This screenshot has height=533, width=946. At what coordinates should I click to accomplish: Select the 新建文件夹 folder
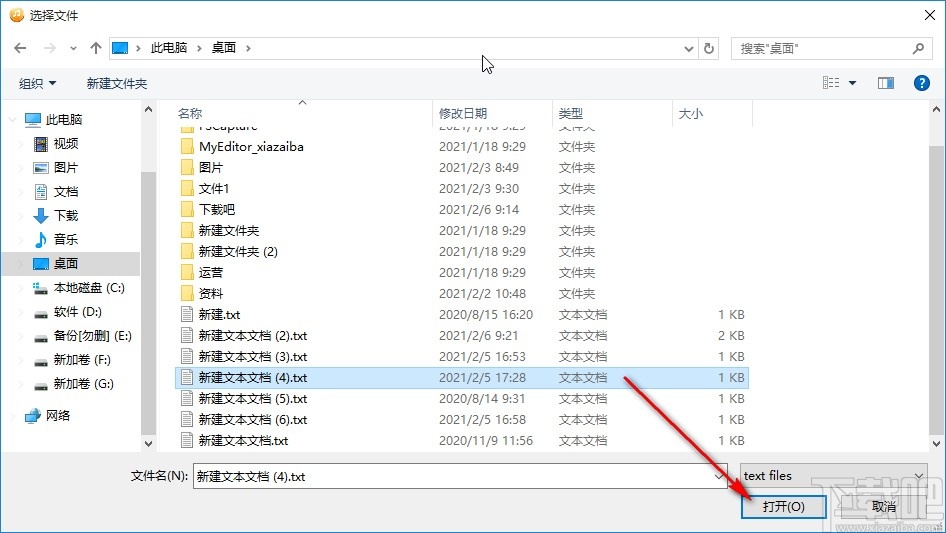click(x=229, y=231)
